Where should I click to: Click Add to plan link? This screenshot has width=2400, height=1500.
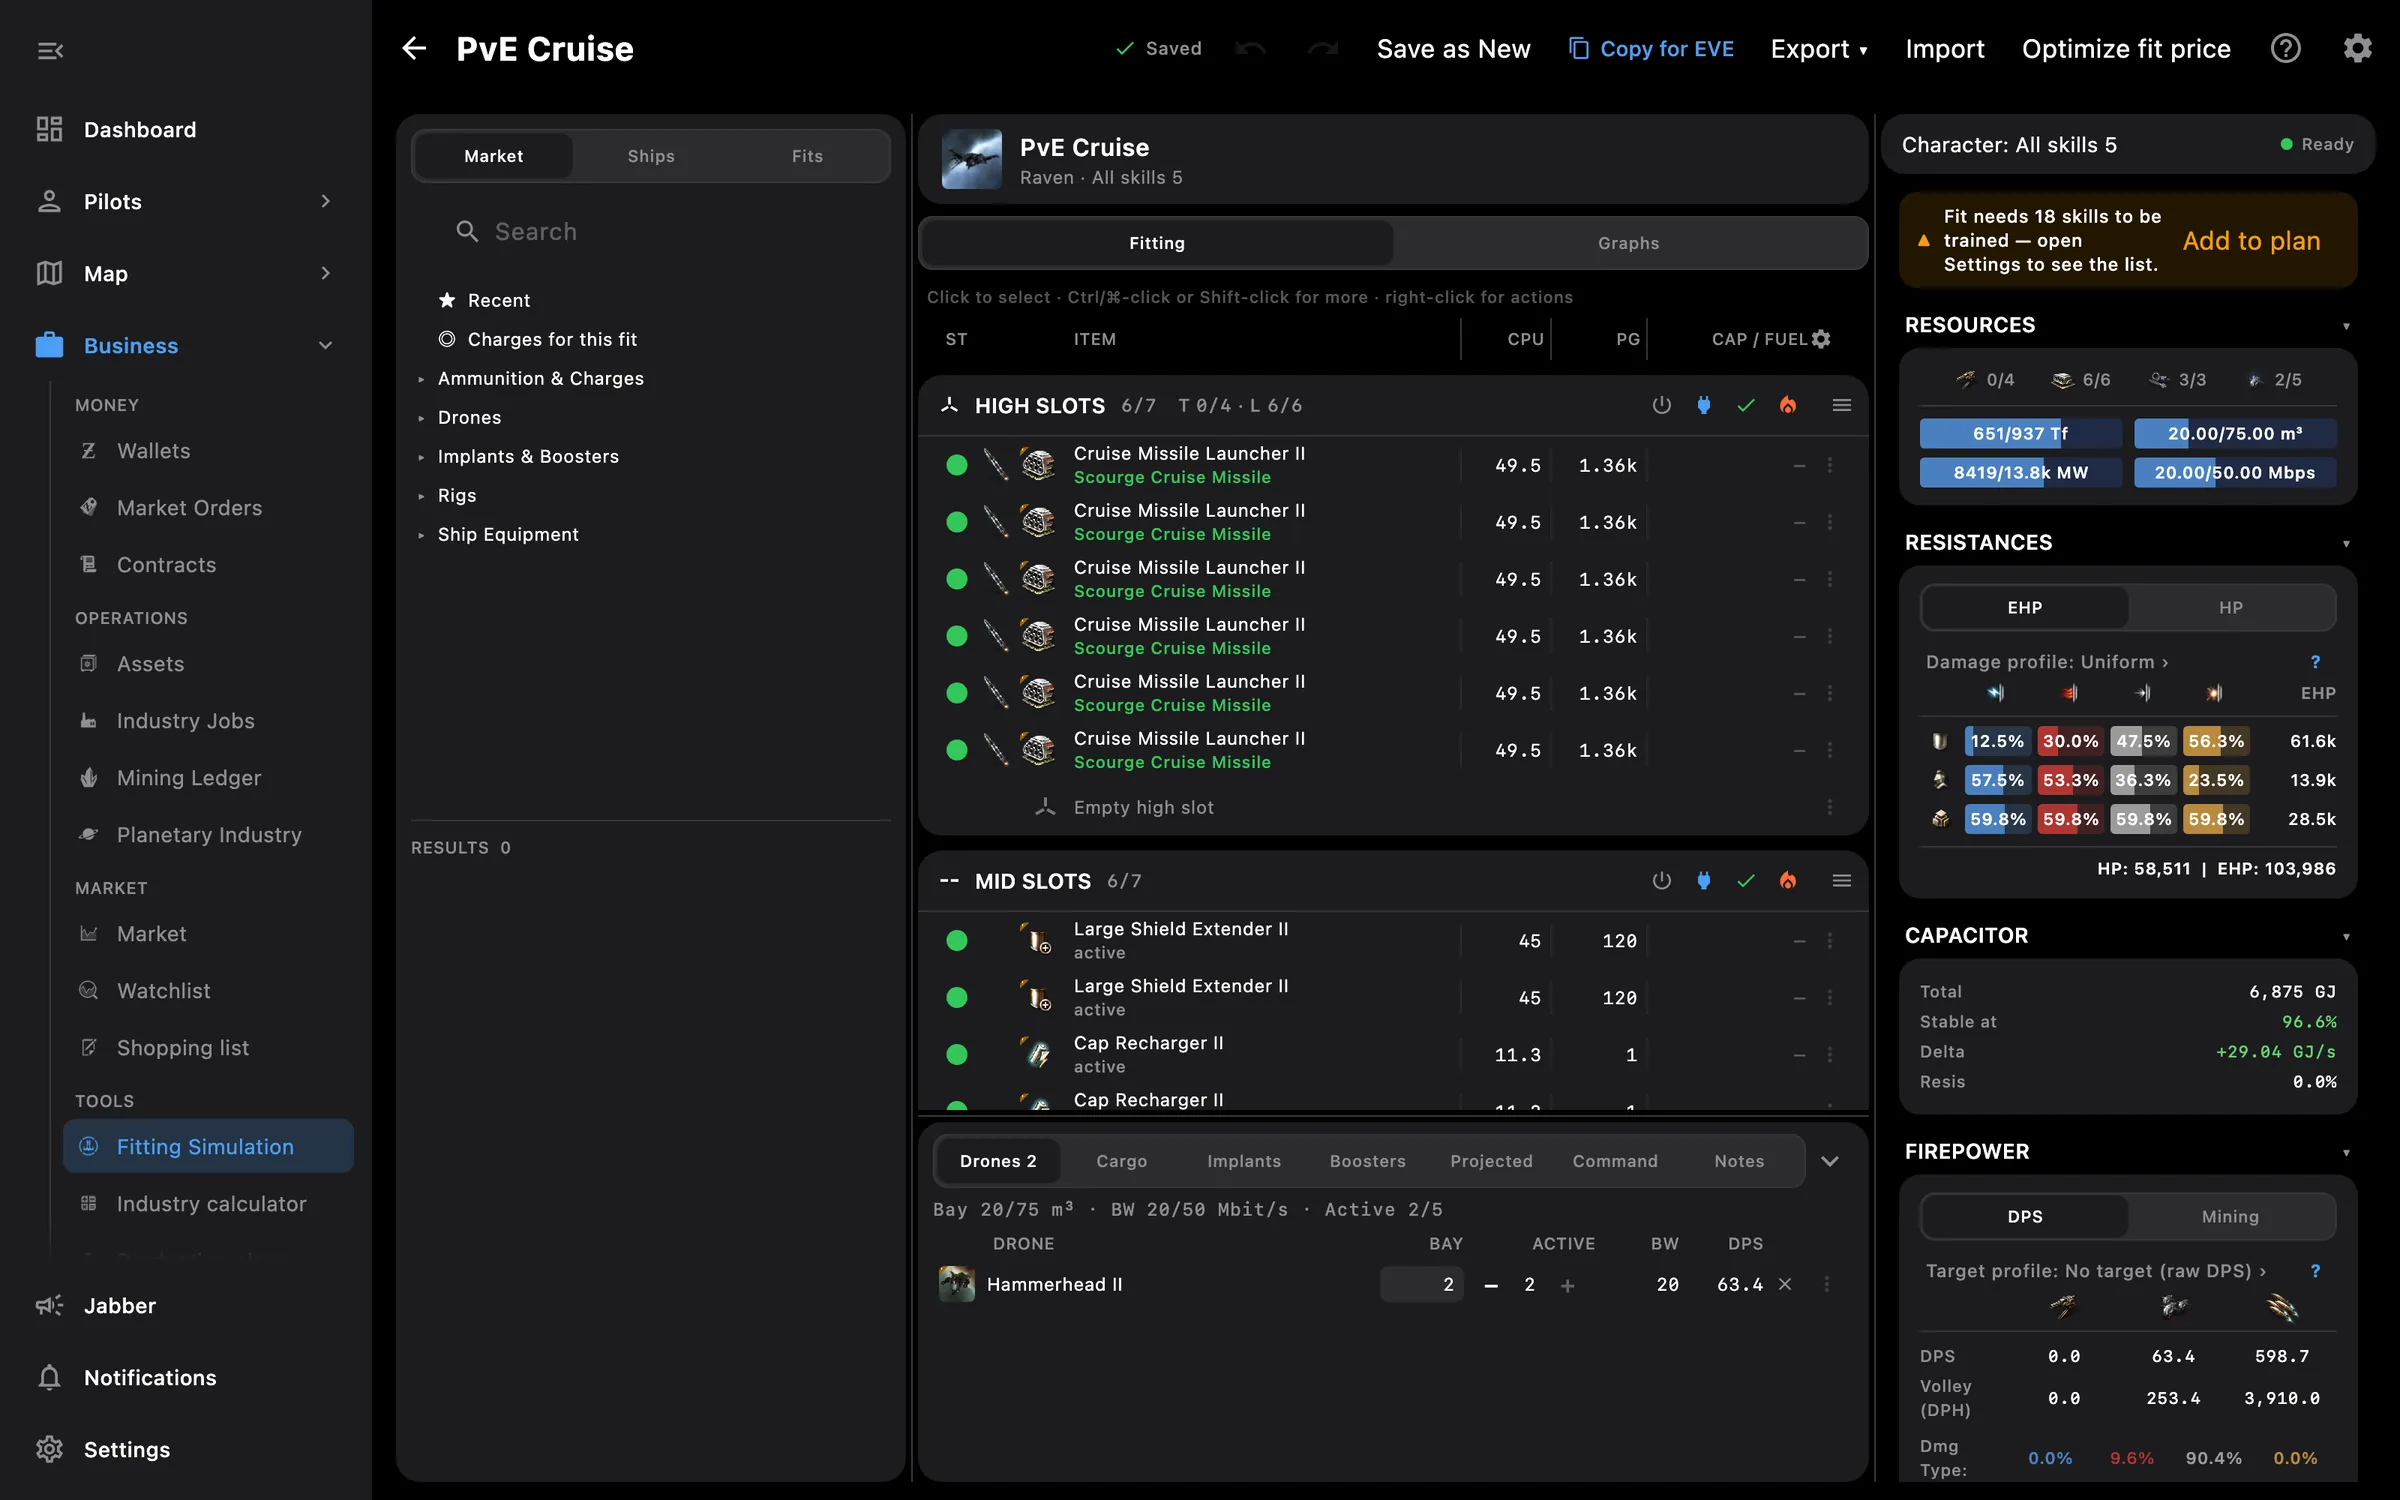click(x=2251, y=240)
